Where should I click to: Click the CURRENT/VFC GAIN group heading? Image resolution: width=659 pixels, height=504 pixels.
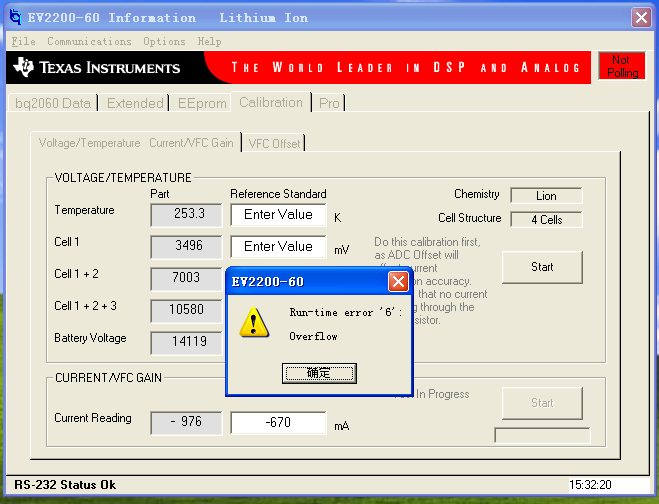[x=108, y=377]
